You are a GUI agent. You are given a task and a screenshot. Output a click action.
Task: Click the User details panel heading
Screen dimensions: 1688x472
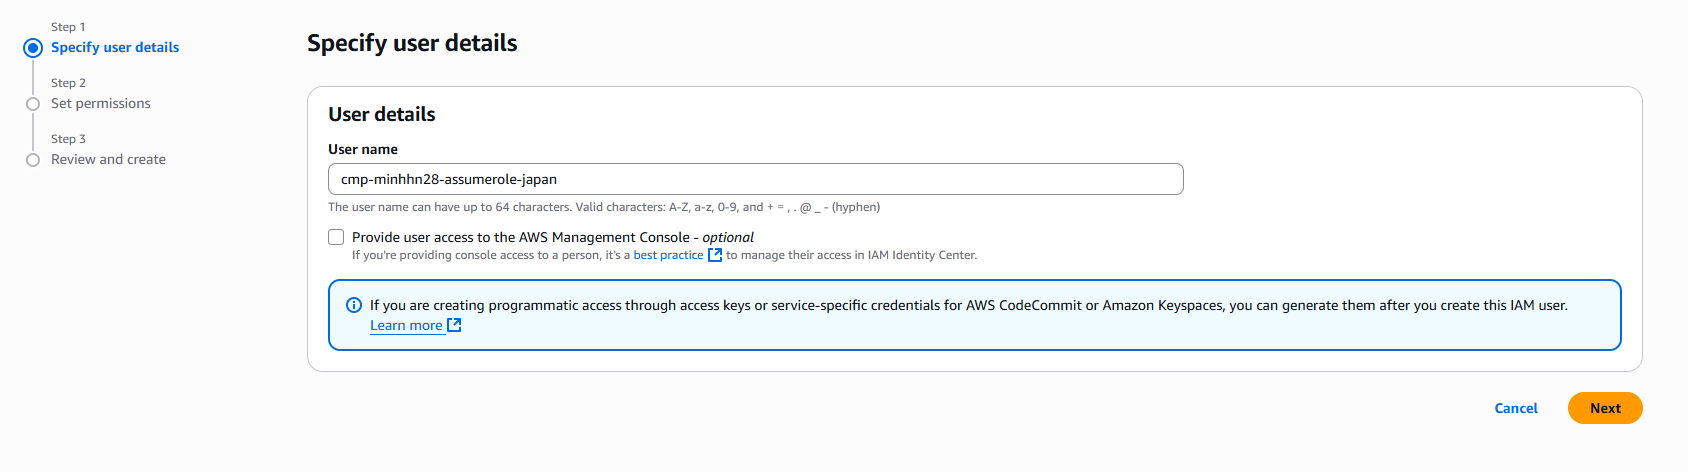[x=382, y=114]
